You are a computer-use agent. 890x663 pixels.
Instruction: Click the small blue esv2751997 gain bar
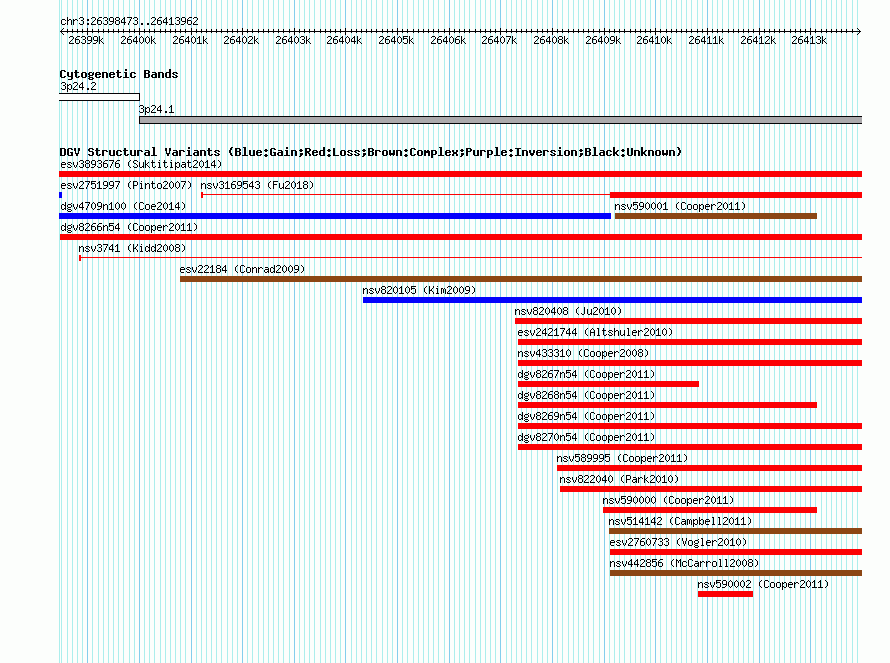pos(61,195)
